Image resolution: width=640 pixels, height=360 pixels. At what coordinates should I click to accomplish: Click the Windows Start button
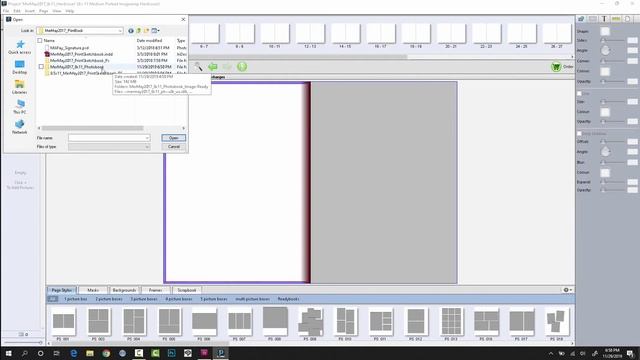click(x=8, y=353)
